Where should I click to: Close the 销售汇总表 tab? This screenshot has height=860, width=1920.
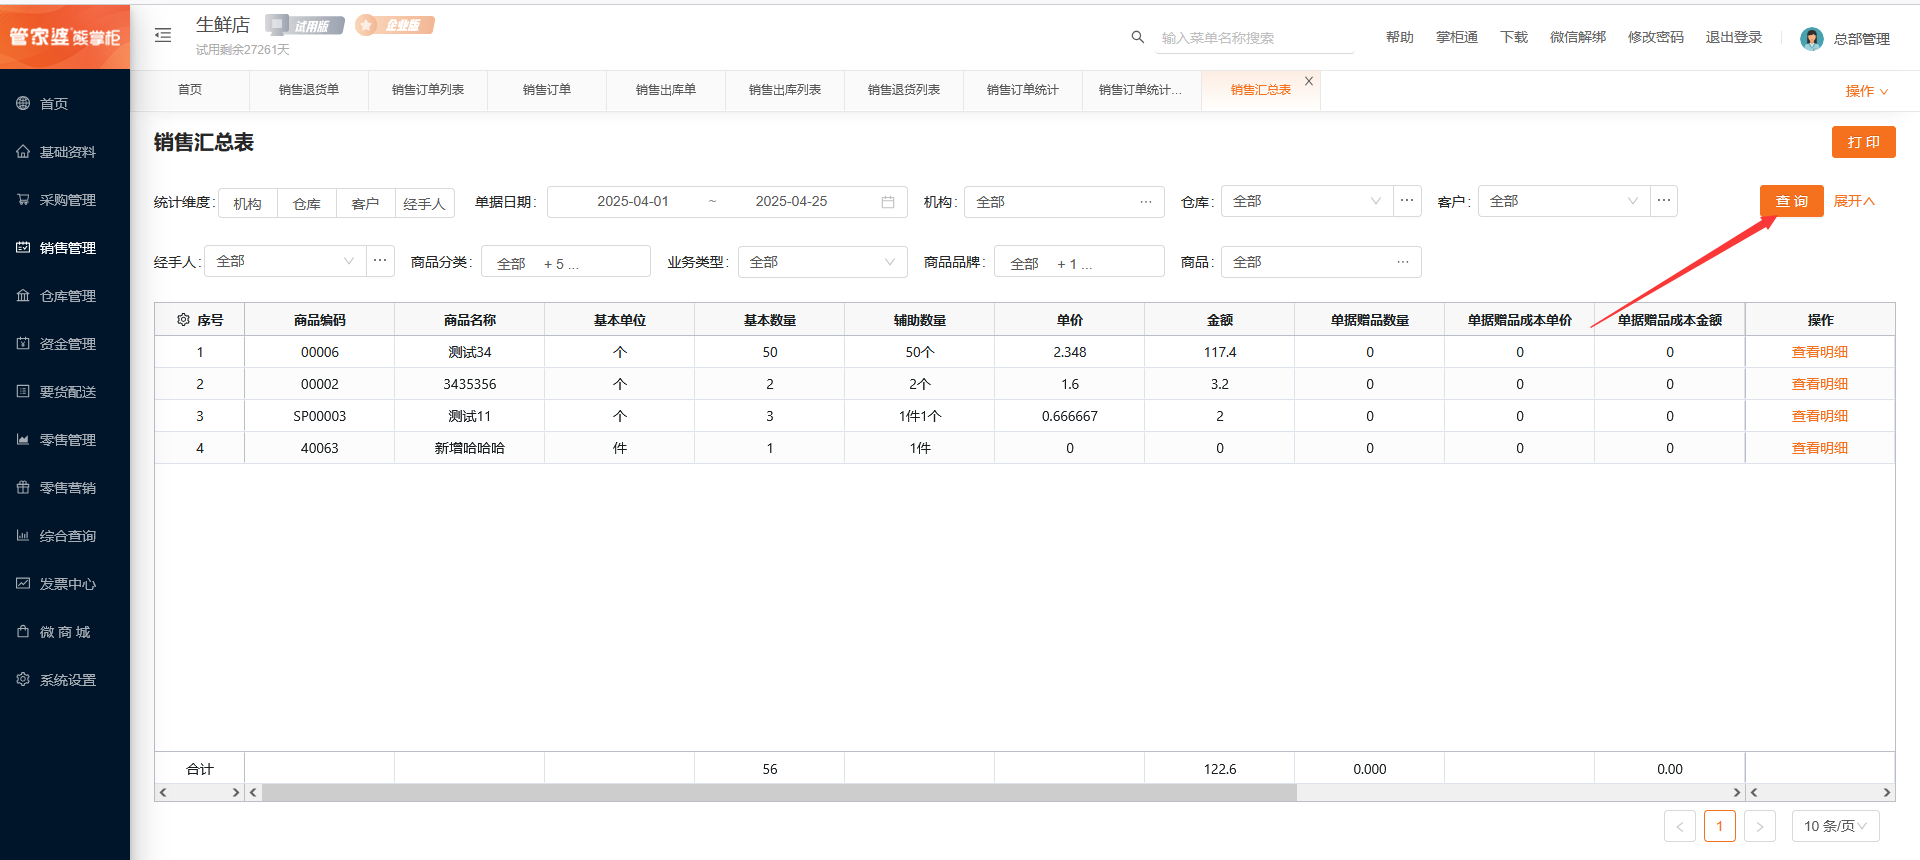(1309, 81)
